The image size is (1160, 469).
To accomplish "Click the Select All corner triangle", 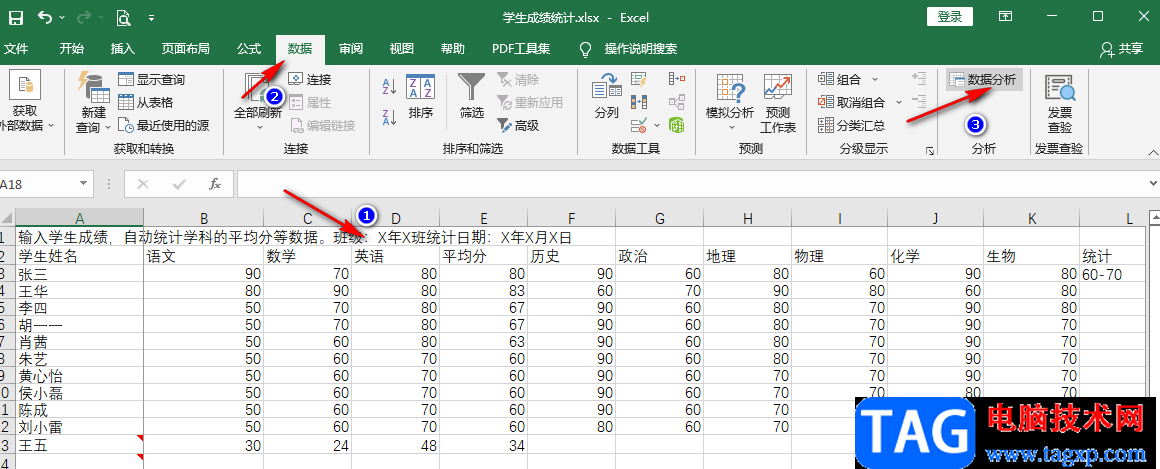I will click(x=7, y=218).
